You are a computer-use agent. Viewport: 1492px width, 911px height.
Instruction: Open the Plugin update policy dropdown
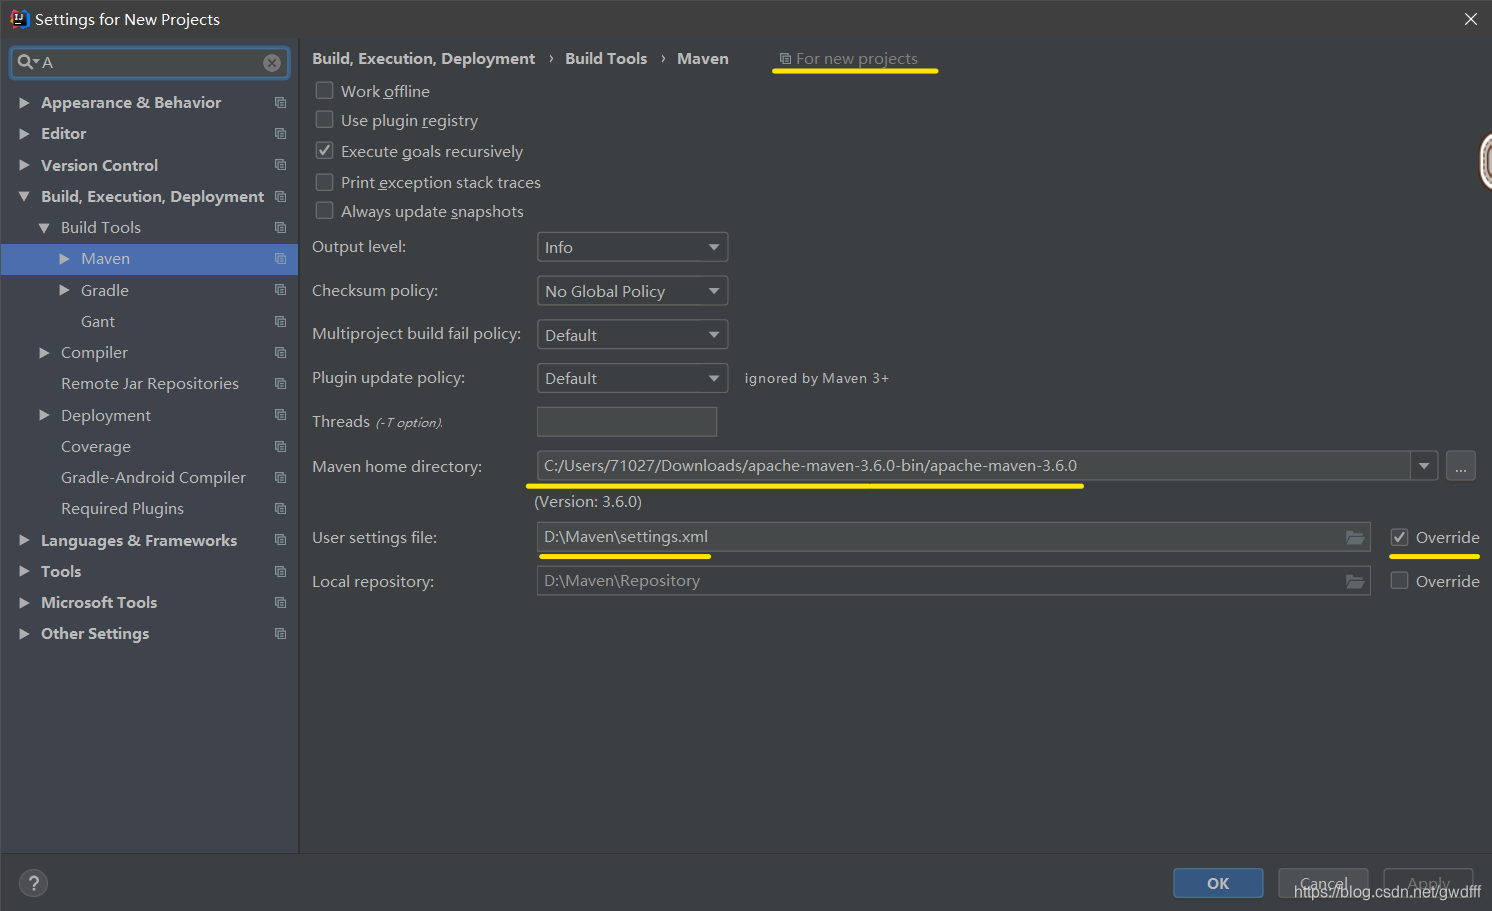(632, 378)
